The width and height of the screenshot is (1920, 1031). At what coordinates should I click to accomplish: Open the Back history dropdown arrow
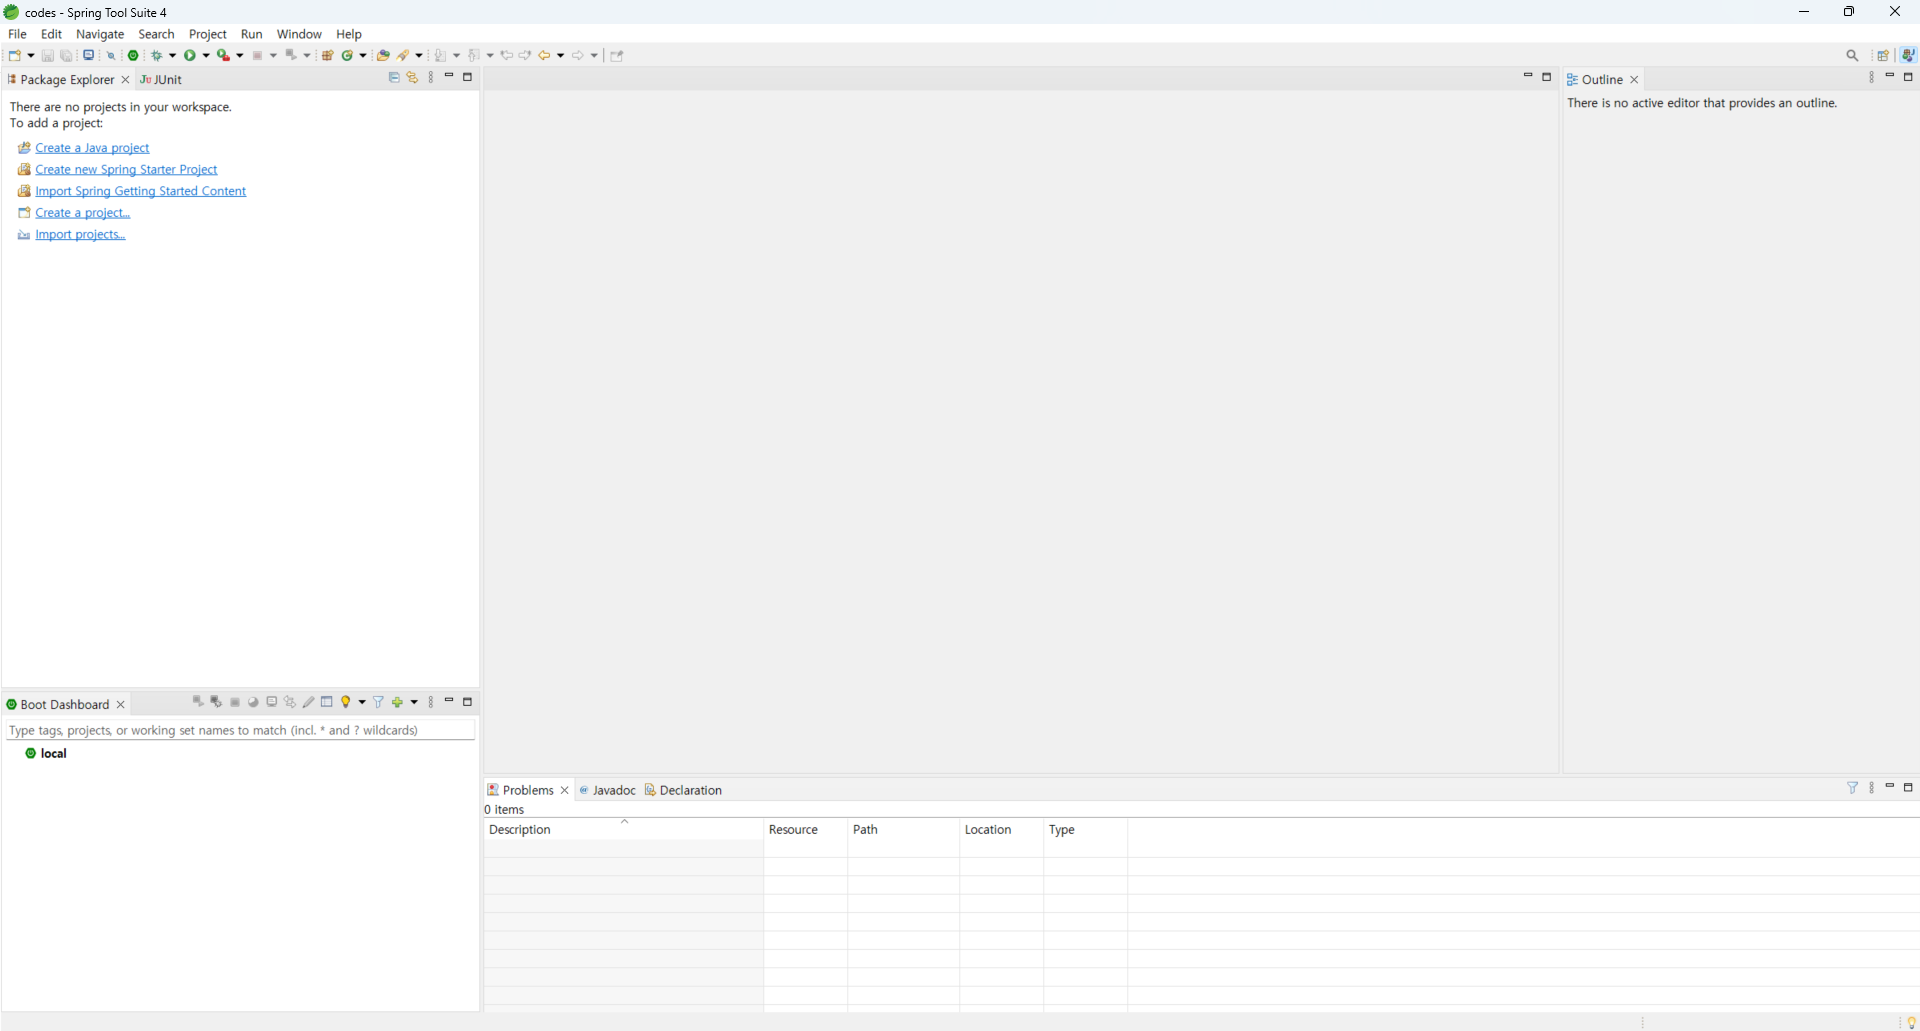(561, 56)
